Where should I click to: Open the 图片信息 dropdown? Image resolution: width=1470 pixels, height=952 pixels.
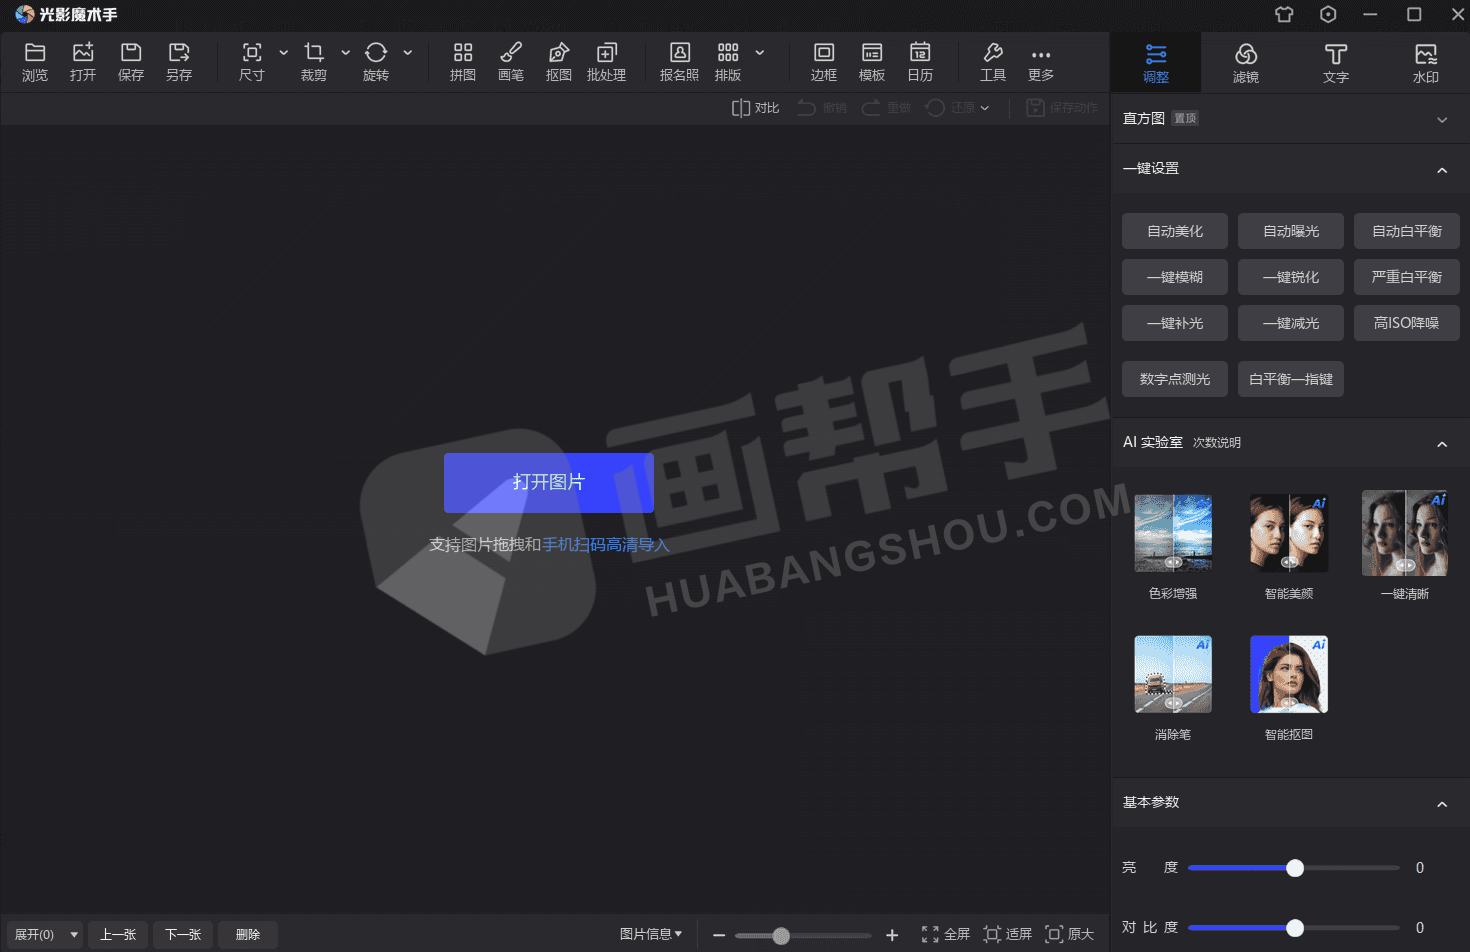pyautogui.click(x=650, y=934)
